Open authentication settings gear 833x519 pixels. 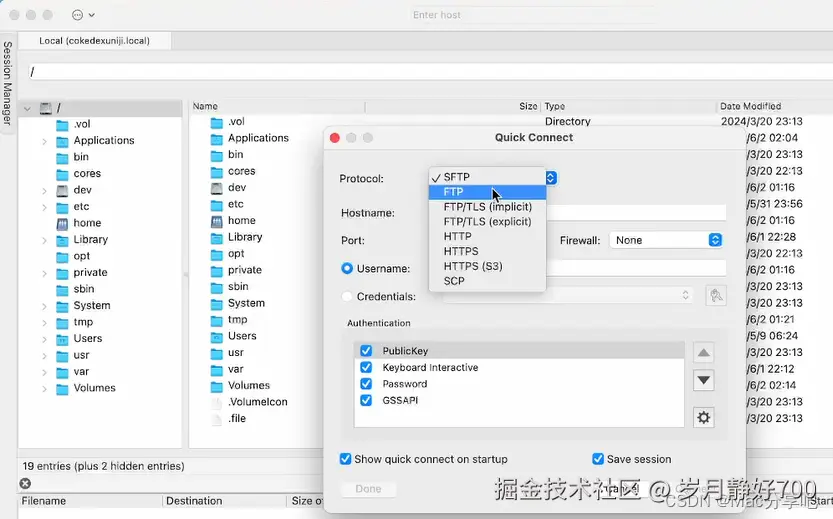pyautogui.click(x=703, y=418)
